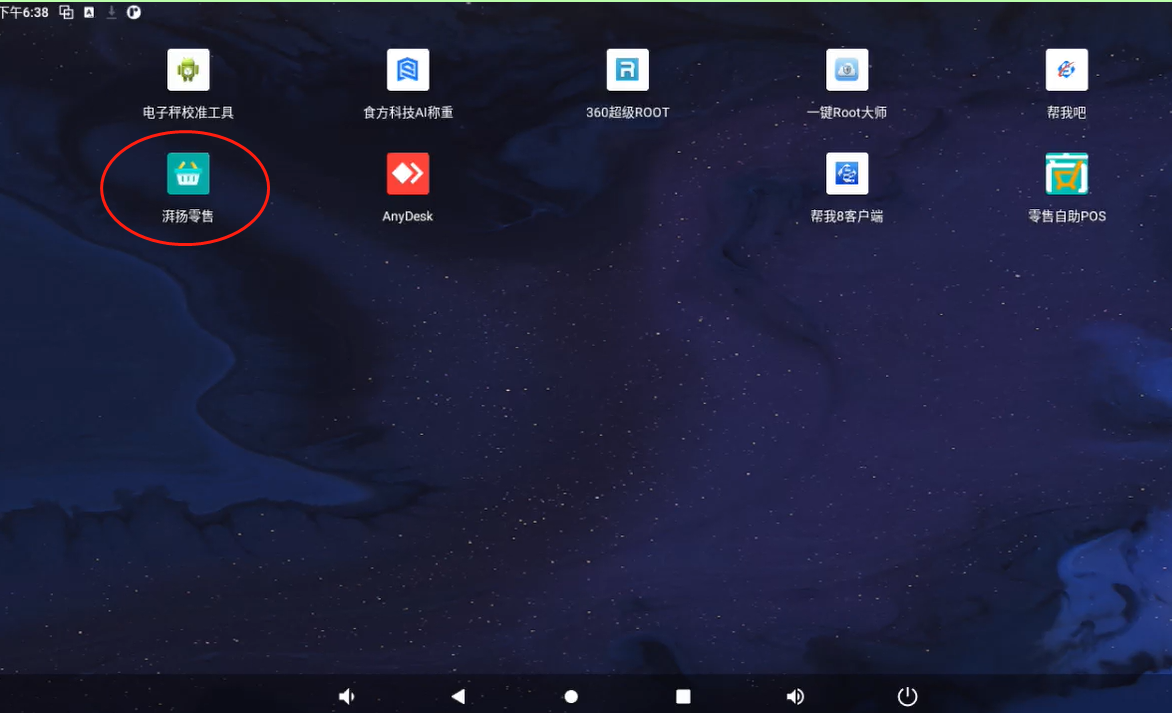
Task: Tap the Home circle navigation button
Action: pos(571,697)
